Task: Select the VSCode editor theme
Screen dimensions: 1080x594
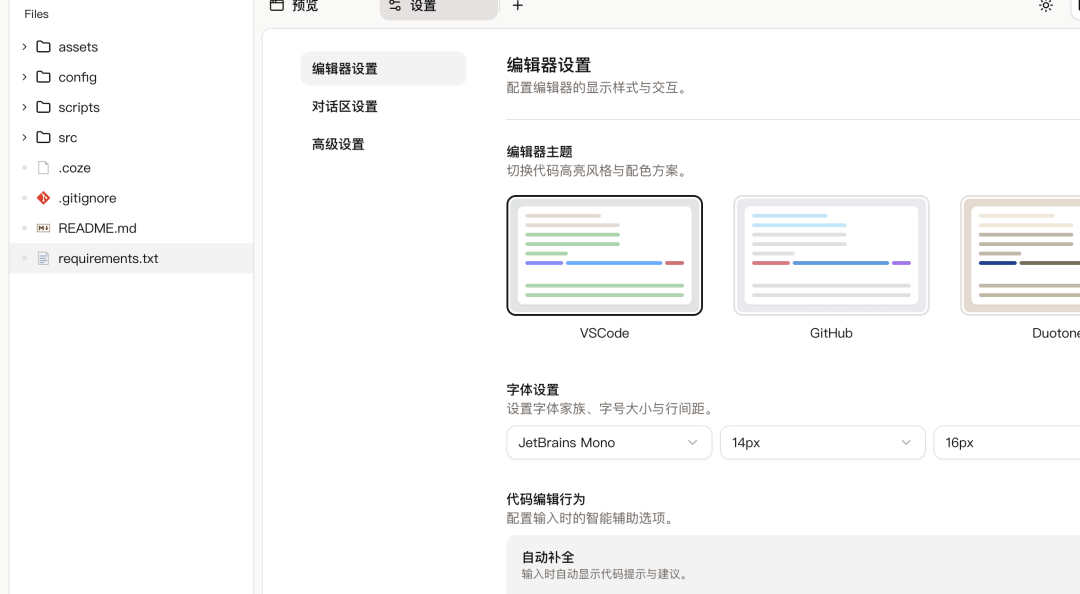Action: [x=604, y=256]
